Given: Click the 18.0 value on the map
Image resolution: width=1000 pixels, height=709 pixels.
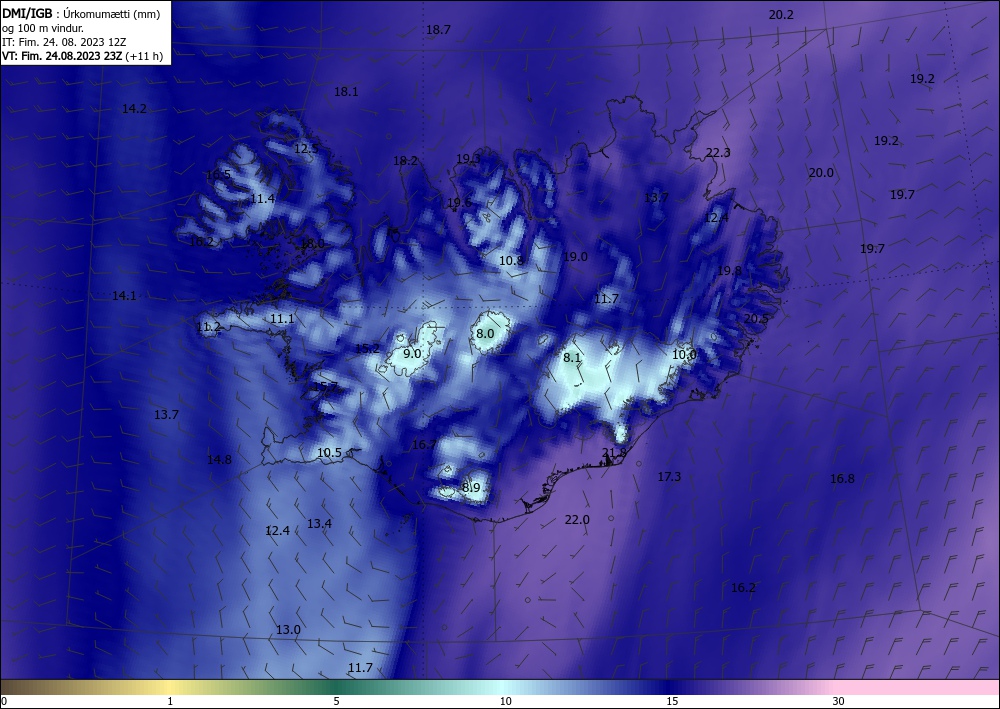Looking at the screenshot, I should point(312,243).
